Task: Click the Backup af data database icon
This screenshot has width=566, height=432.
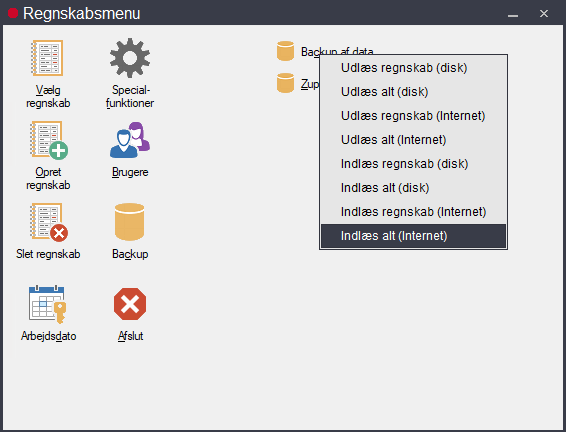Action: 285,51
